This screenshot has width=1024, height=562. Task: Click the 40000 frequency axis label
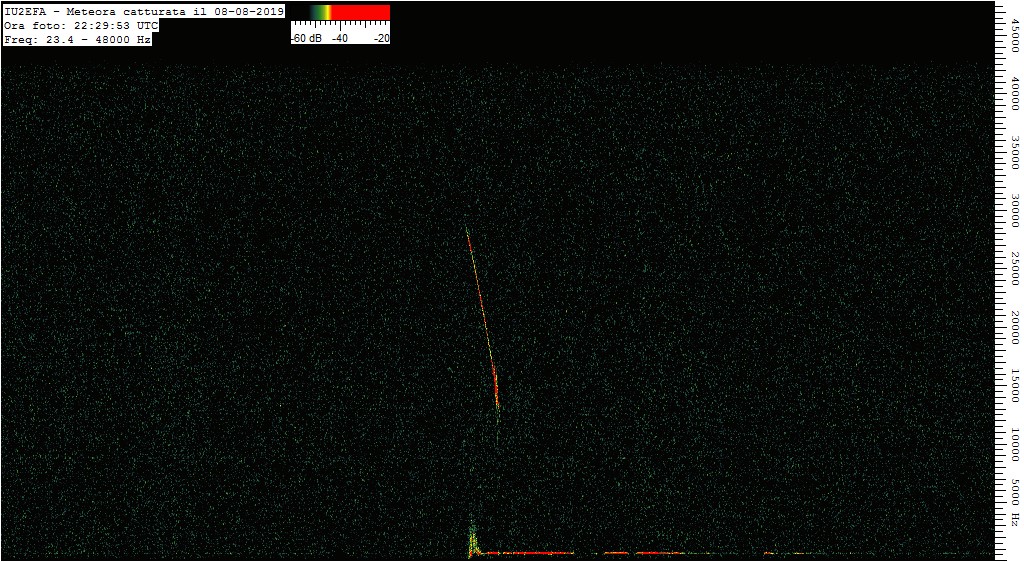click(1014, 93)
